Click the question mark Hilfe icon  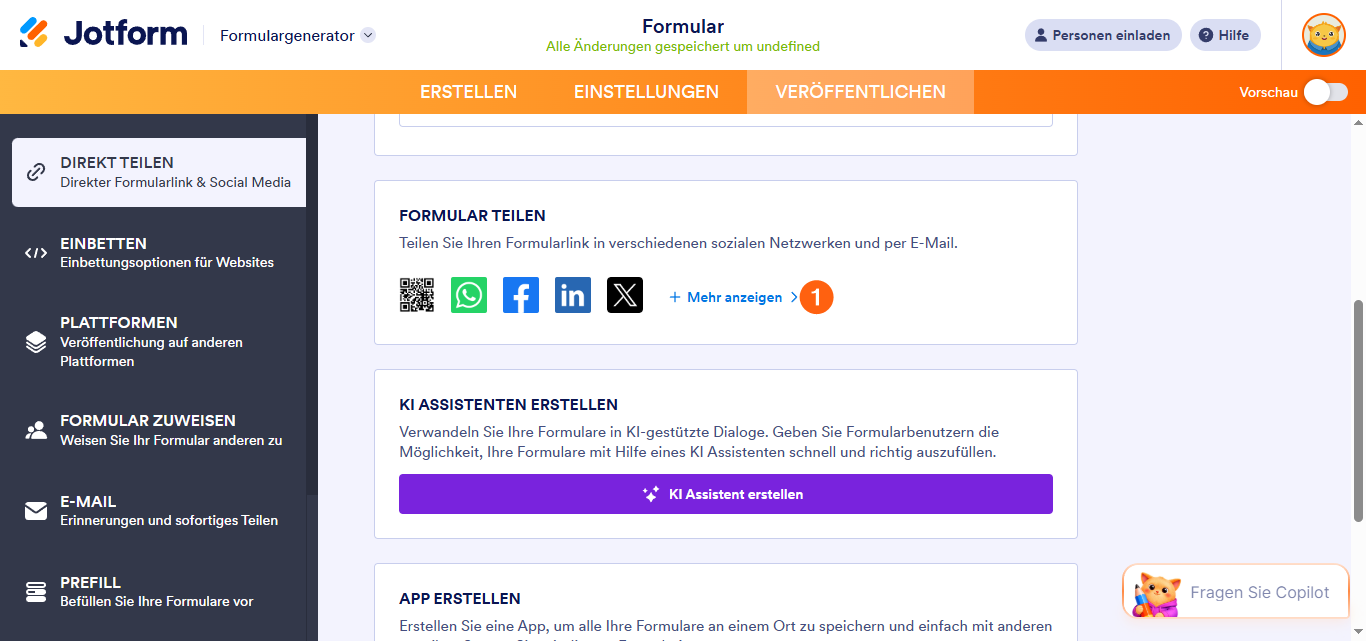[x=1206, y=35]
